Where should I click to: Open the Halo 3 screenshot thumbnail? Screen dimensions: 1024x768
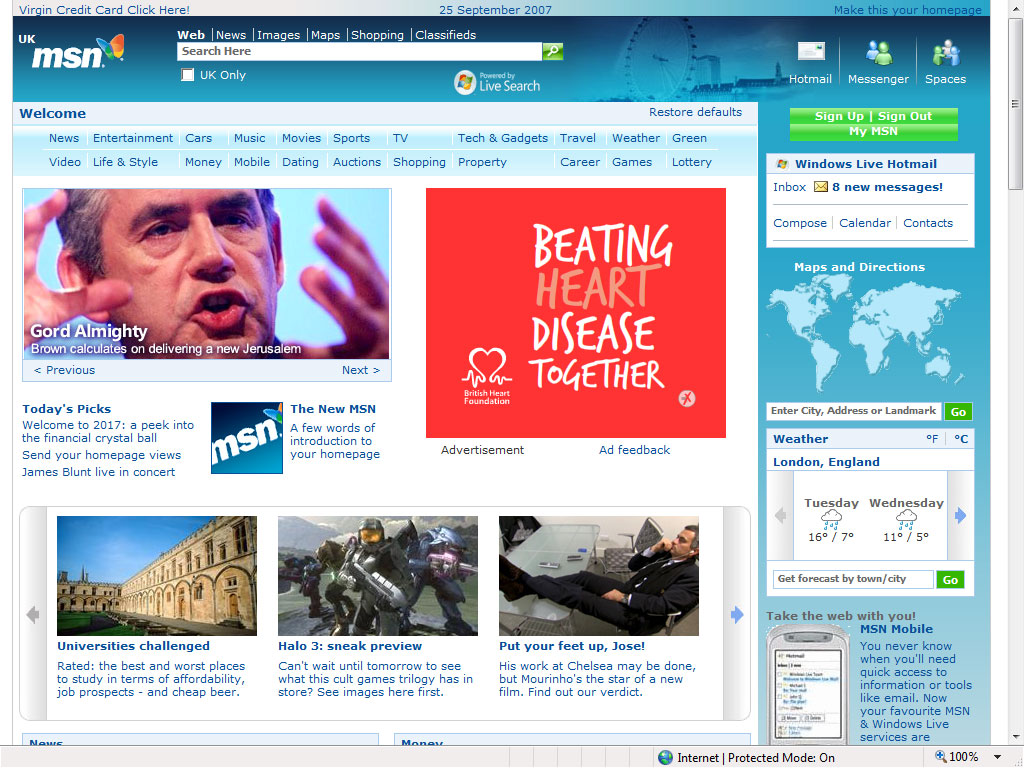(377, 576)
